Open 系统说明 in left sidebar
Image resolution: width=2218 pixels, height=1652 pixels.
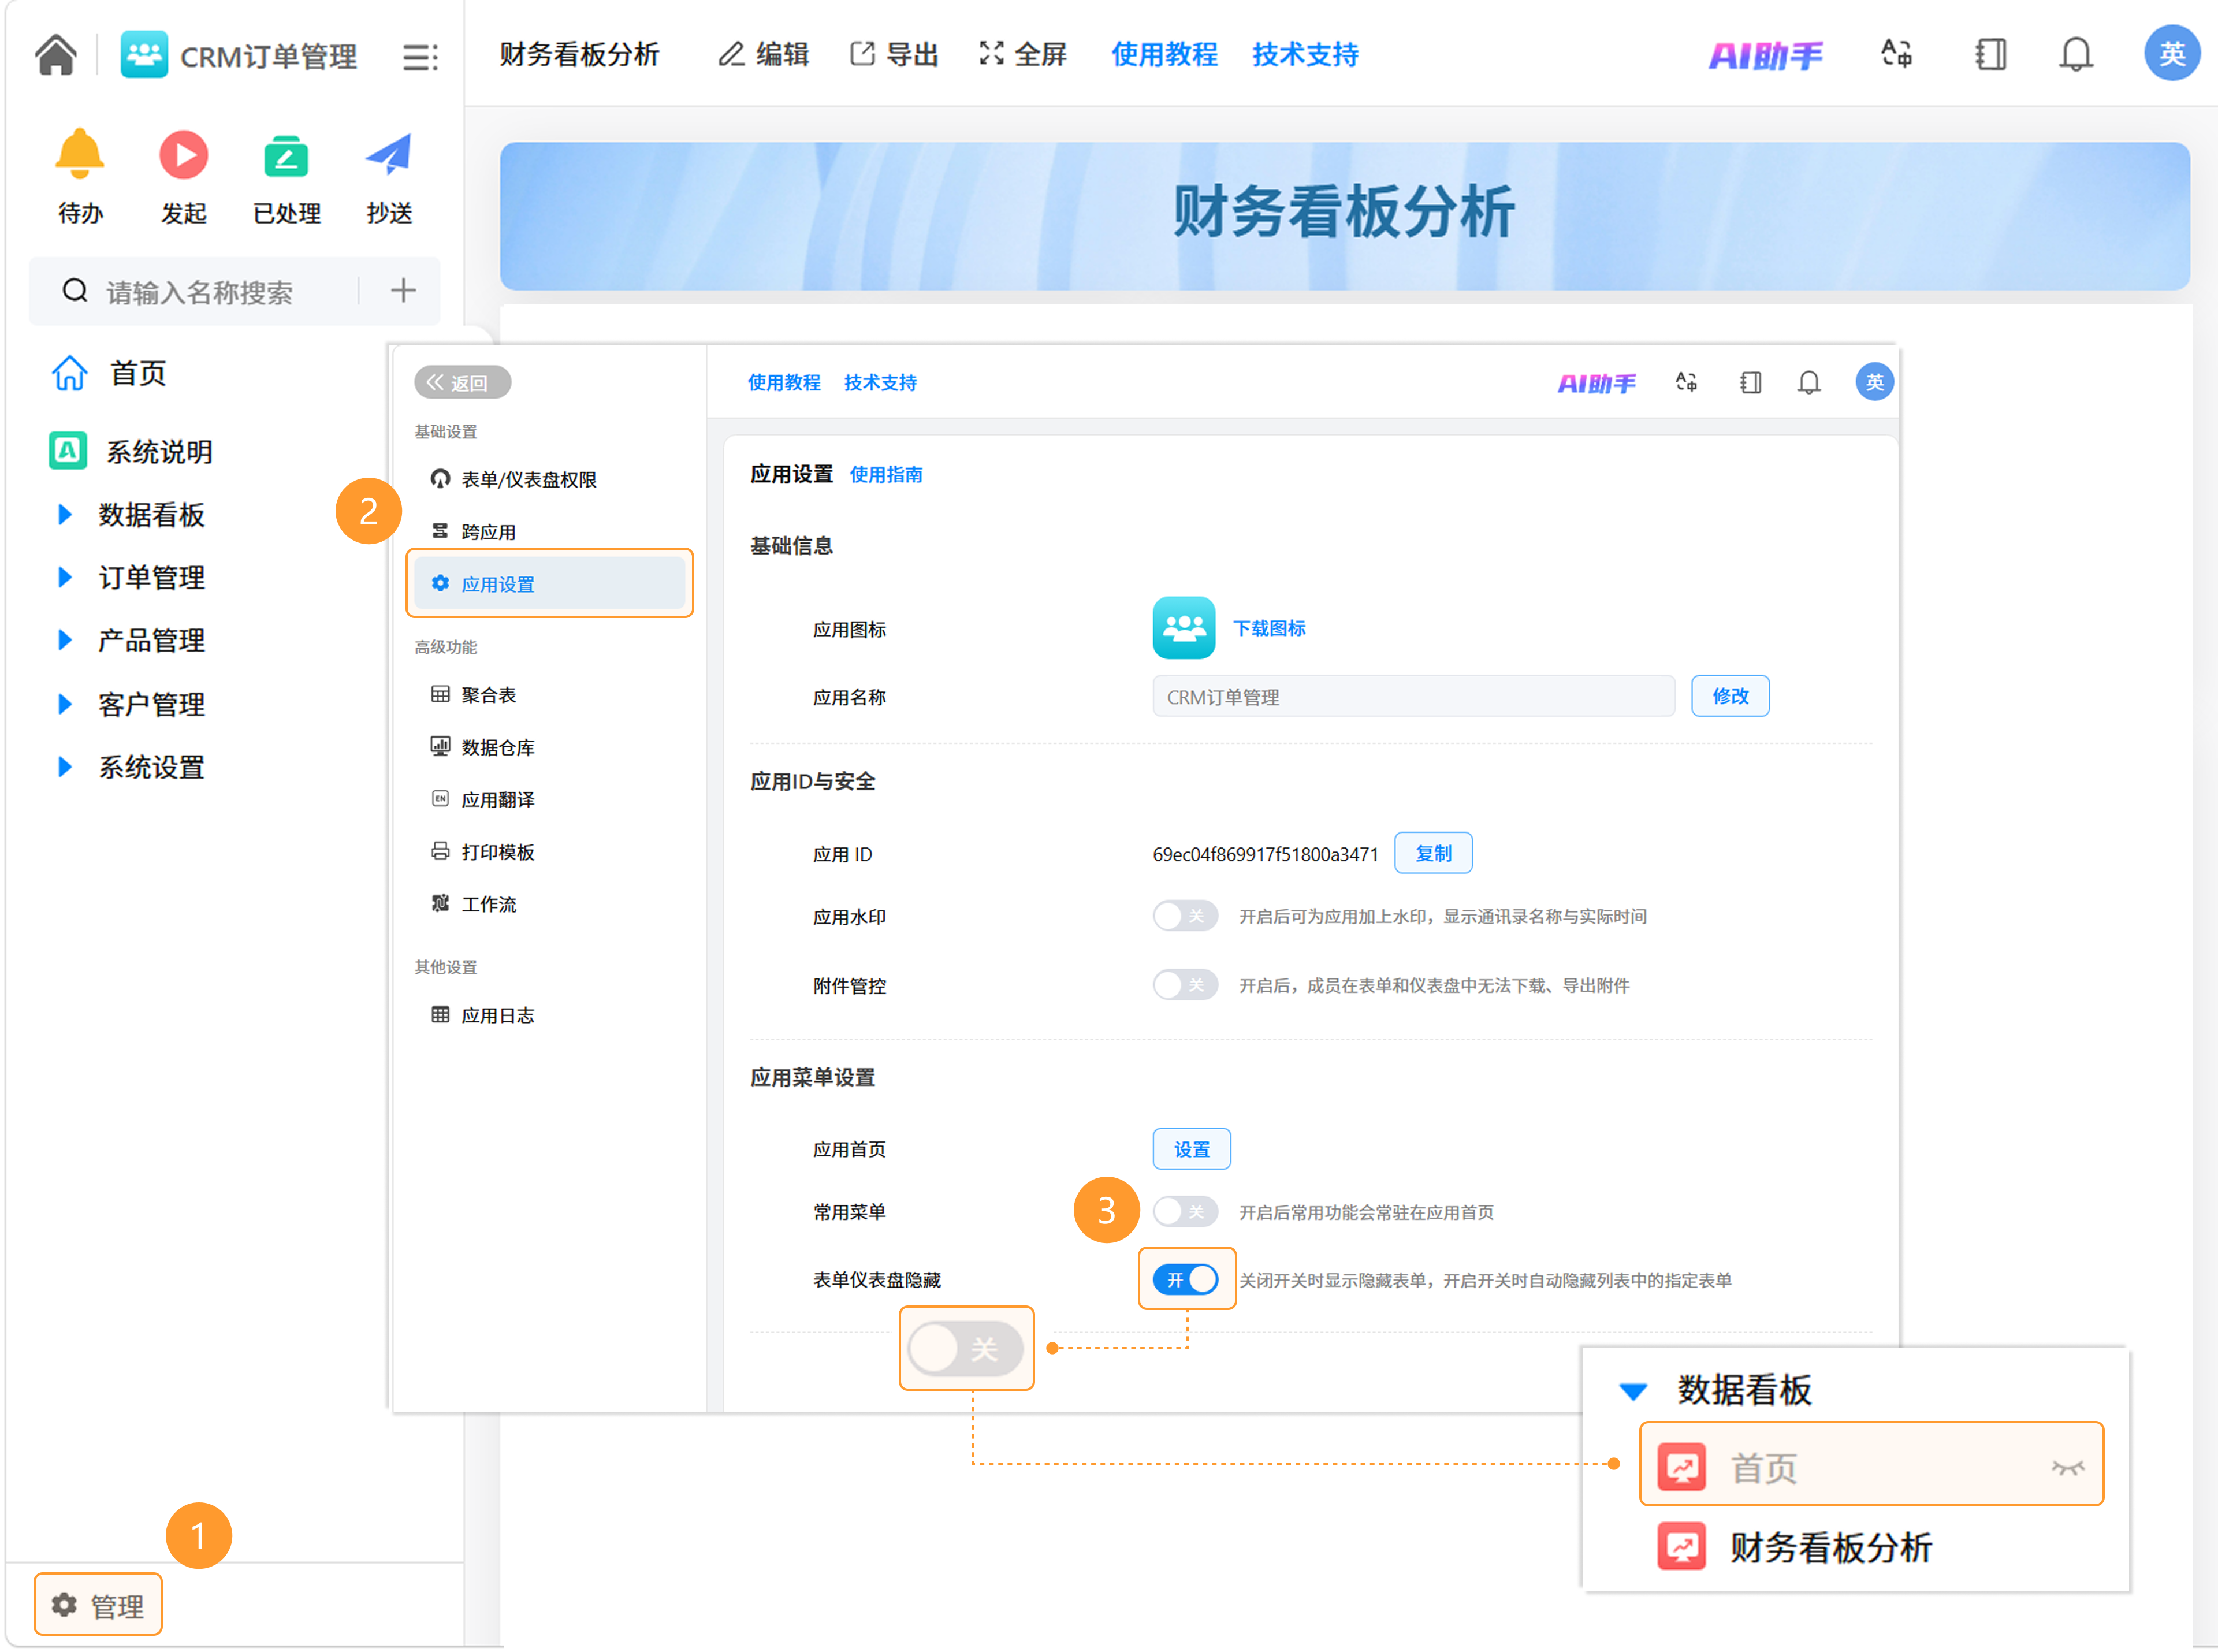tap(131, 451)
